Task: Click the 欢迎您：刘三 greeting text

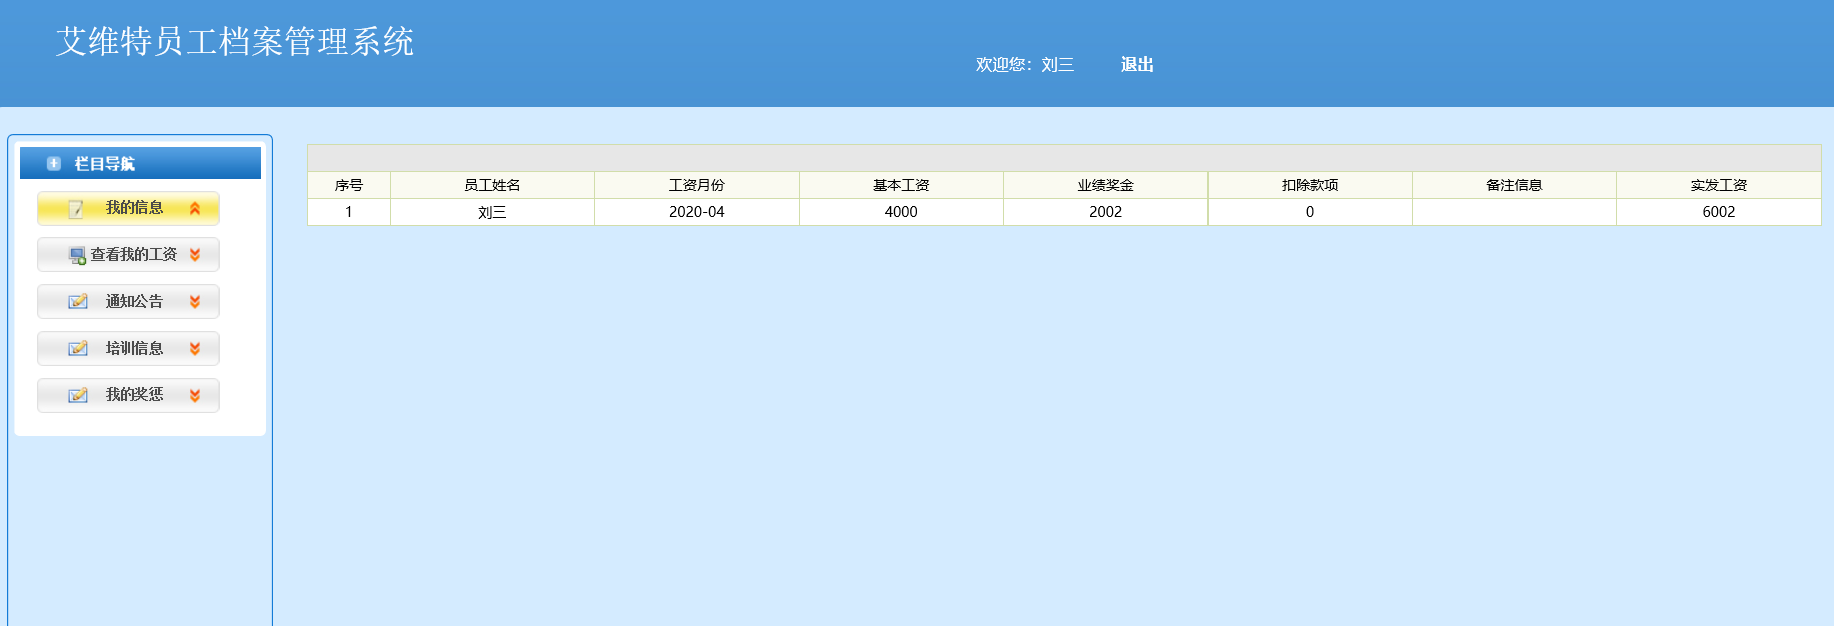Action: pos(1025,64)
